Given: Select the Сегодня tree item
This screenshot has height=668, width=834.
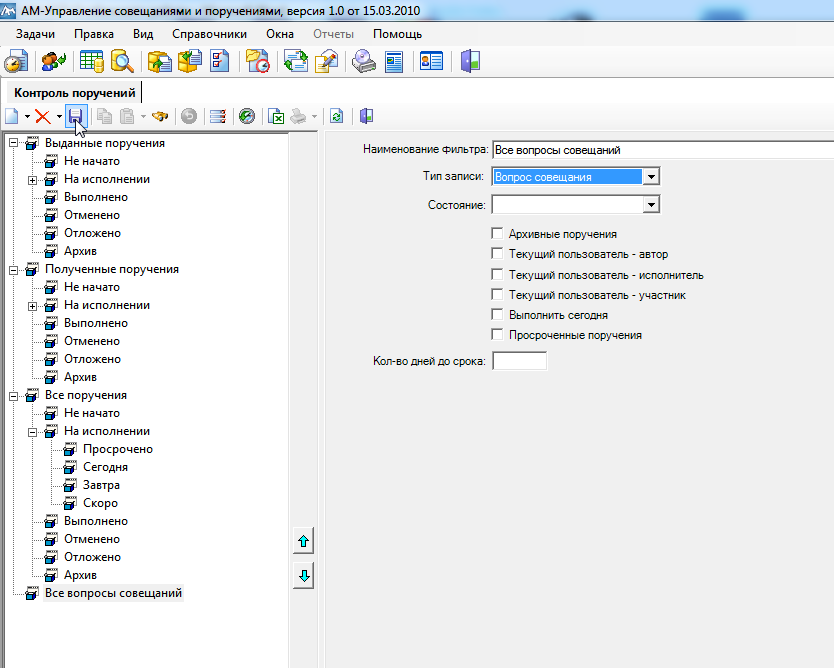Looking at the screenshot, I should tap(105, 467).
